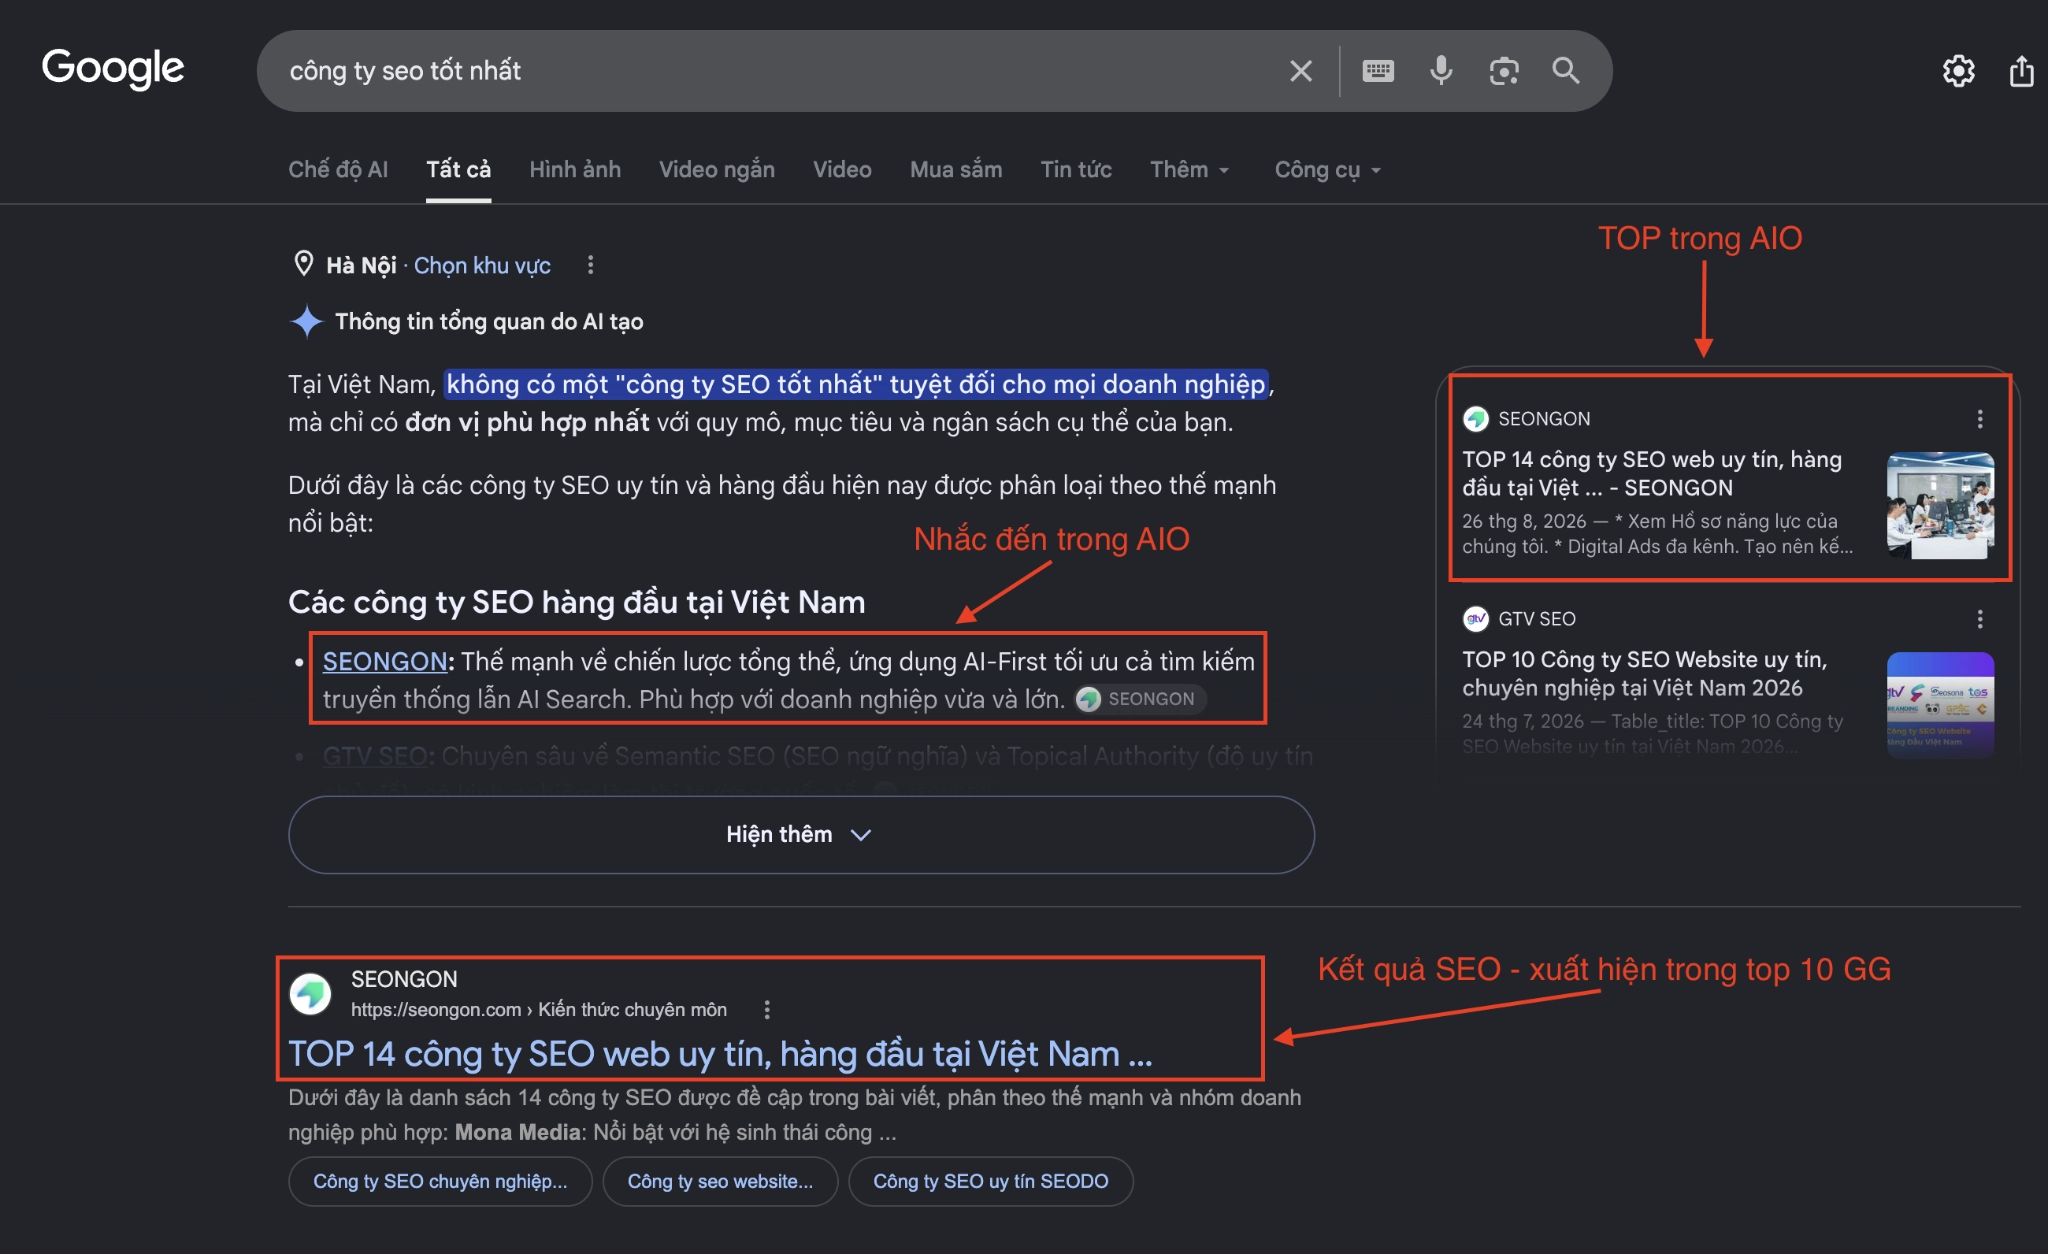Open GTV SEO card title TOP 10 Công ty

click(1645, 673)
